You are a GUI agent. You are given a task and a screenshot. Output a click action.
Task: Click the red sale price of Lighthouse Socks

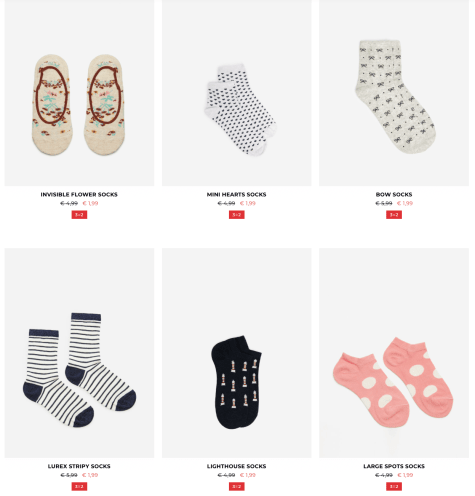point(248,475)
